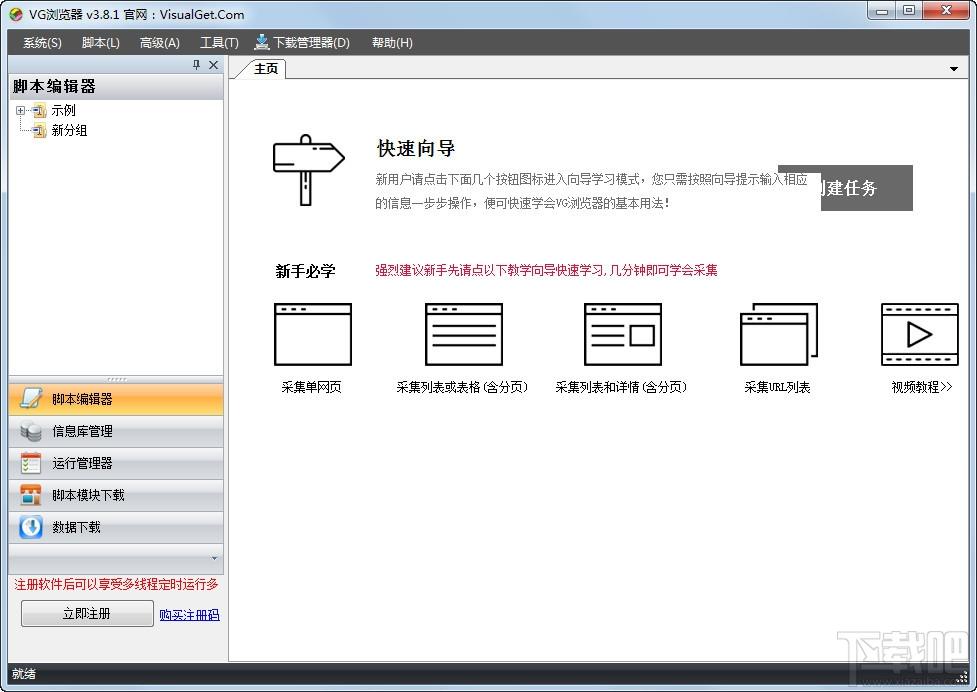Open the 高级(A) menu
Image resolution: width=977 pixels, height=692 pixels.
(x=160, y=43)
